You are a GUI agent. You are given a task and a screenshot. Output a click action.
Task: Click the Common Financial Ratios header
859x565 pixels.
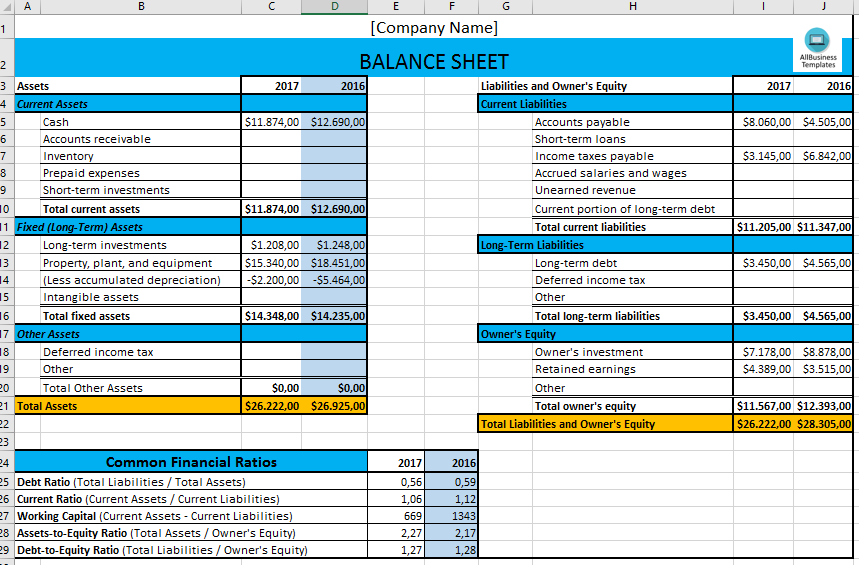[191, 462]
